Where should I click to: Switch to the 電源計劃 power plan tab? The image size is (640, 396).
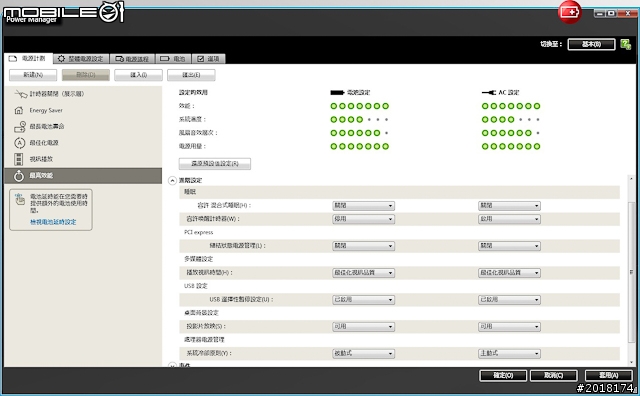coord(28,58)
